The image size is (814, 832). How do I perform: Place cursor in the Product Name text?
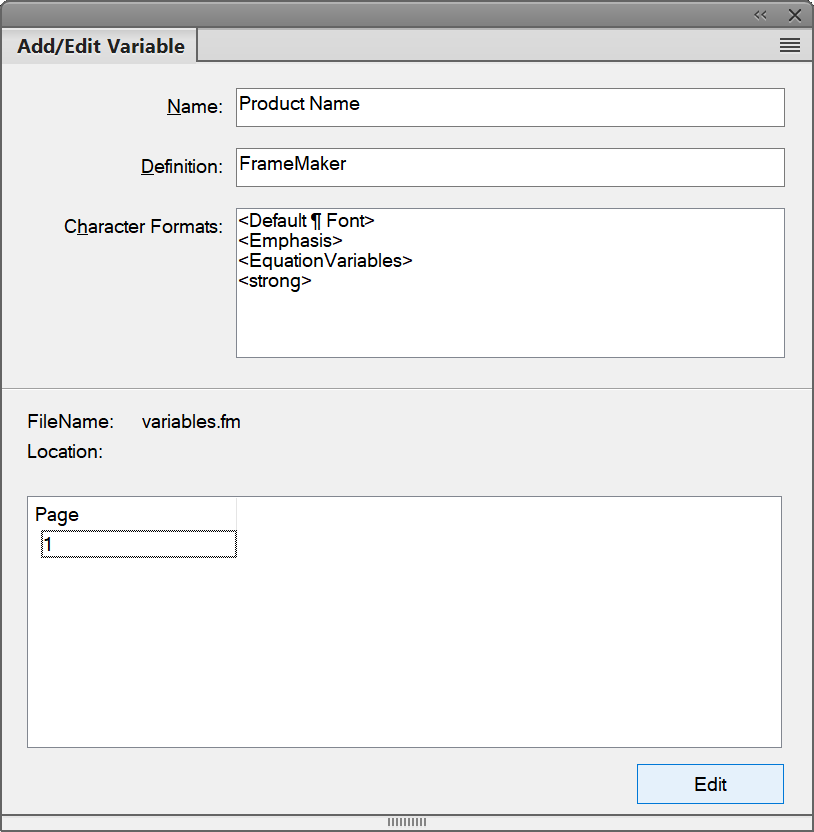click(300, 103)
